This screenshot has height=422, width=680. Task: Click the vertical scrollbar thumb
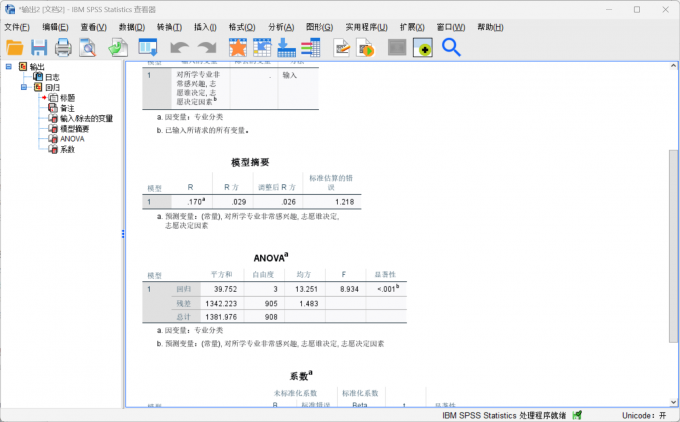[673, 246]
